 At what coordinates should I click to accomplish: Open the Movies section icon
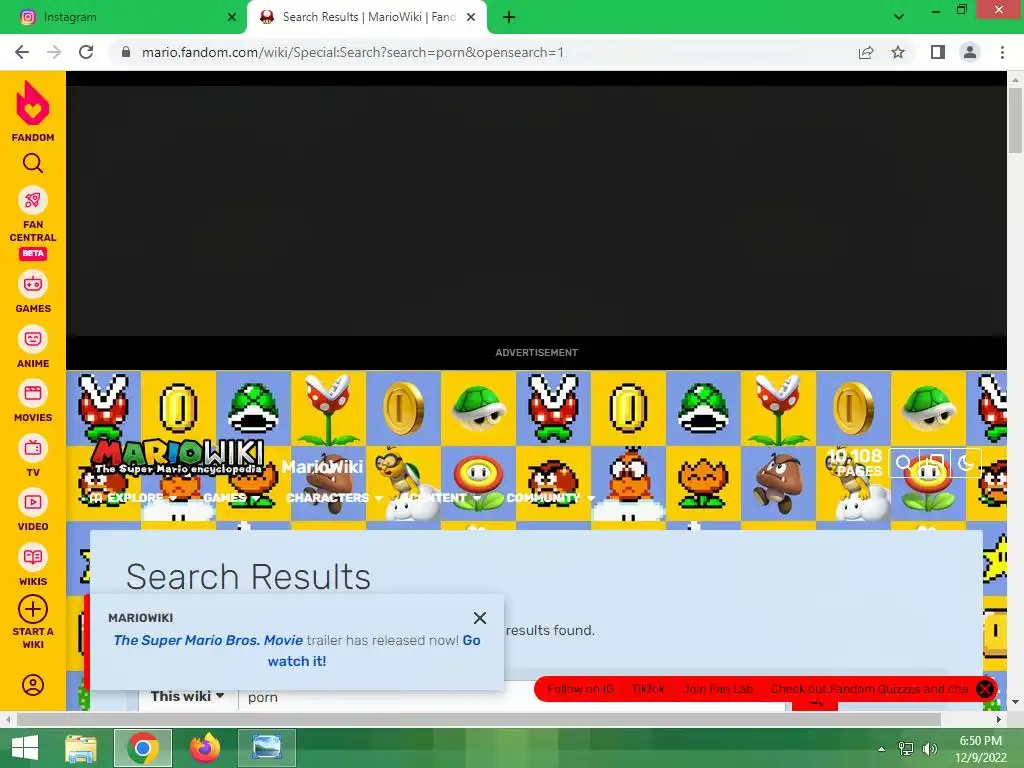[33, 393]
